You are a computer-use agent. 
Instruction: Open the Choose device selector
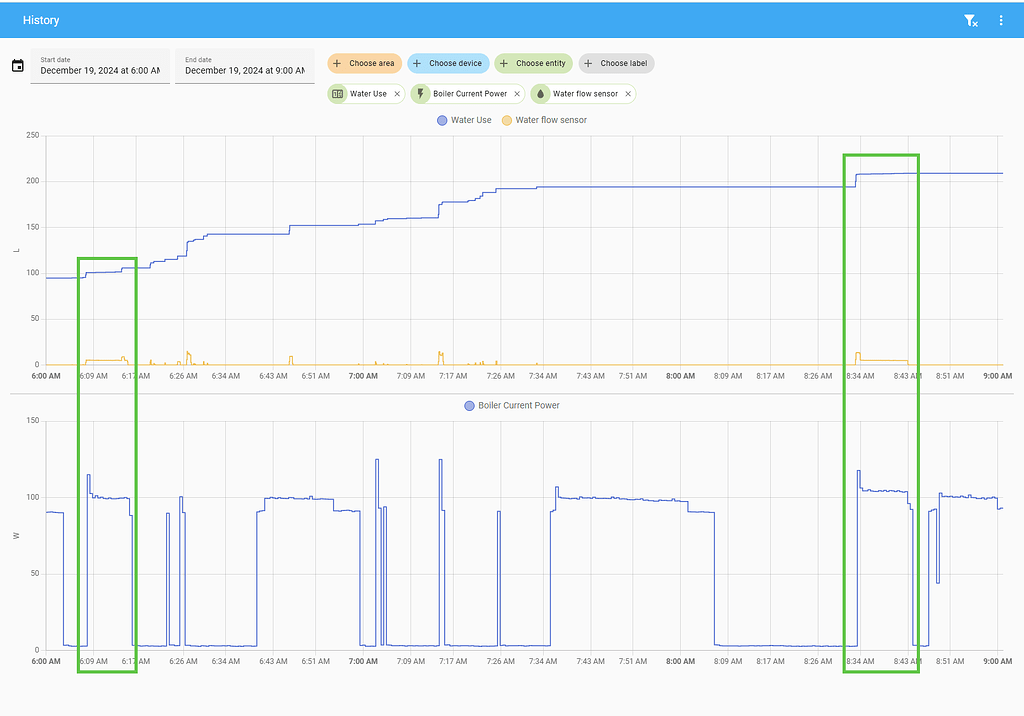448,63
